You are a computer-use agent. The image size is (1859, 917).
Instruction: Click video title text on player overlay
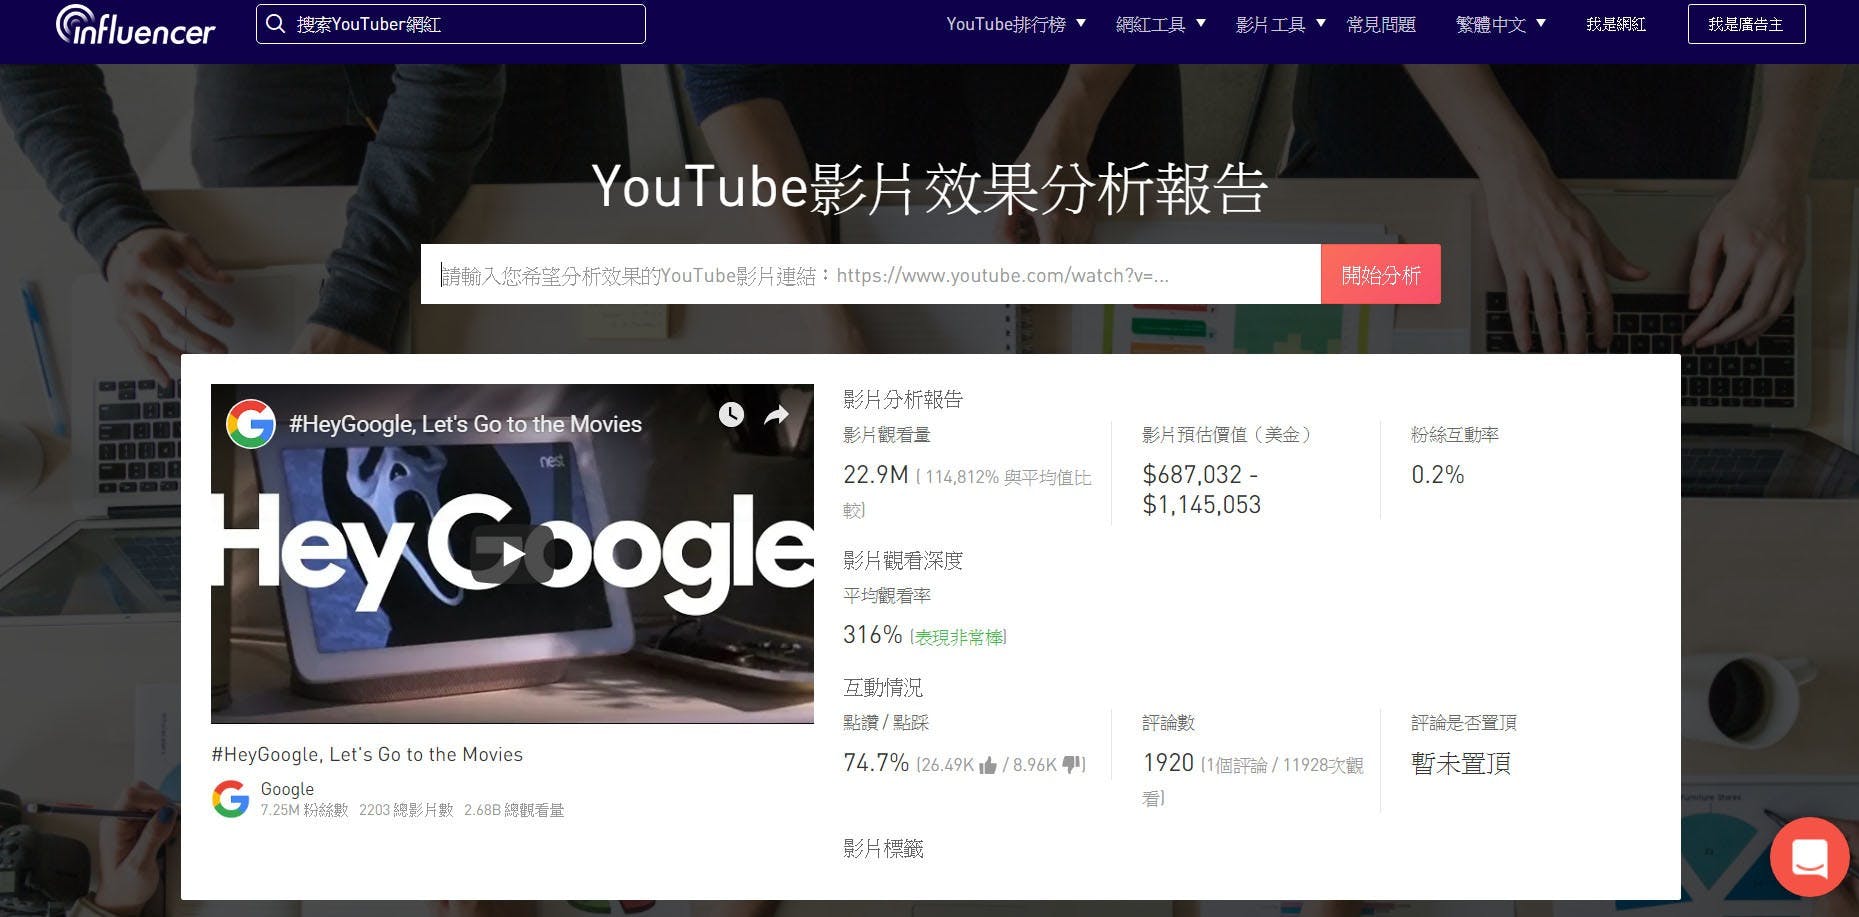coord(466,424)
